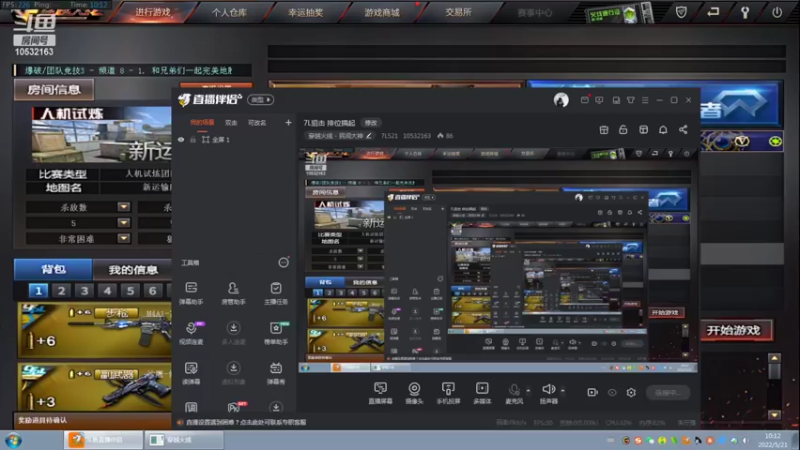Toggle the preview eye icon beside settings gear
800x450 pixels.
tap(612, 392)
